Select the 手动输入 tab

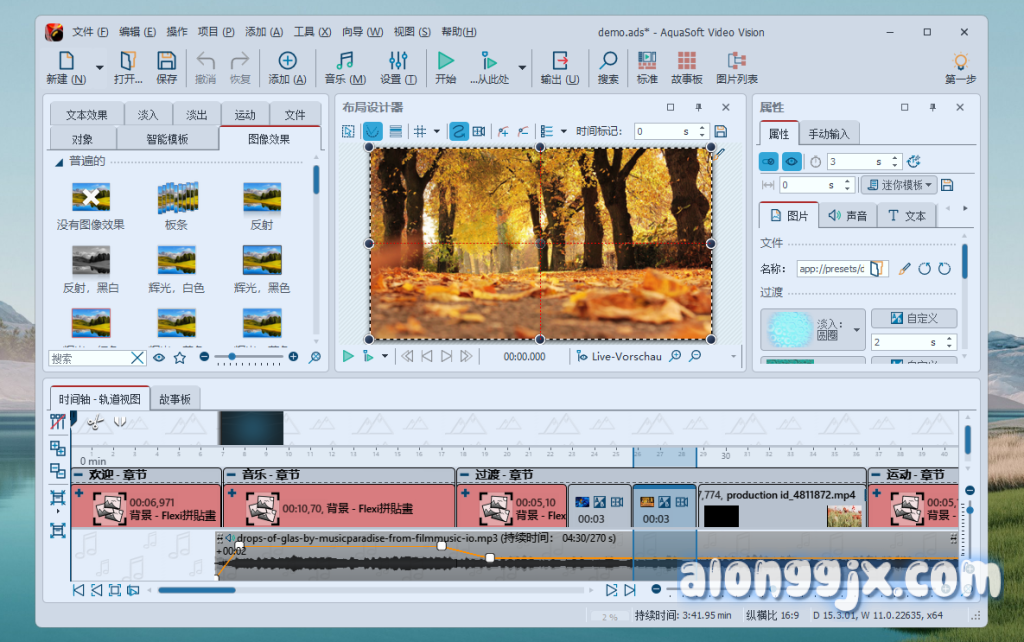point(829,134)
